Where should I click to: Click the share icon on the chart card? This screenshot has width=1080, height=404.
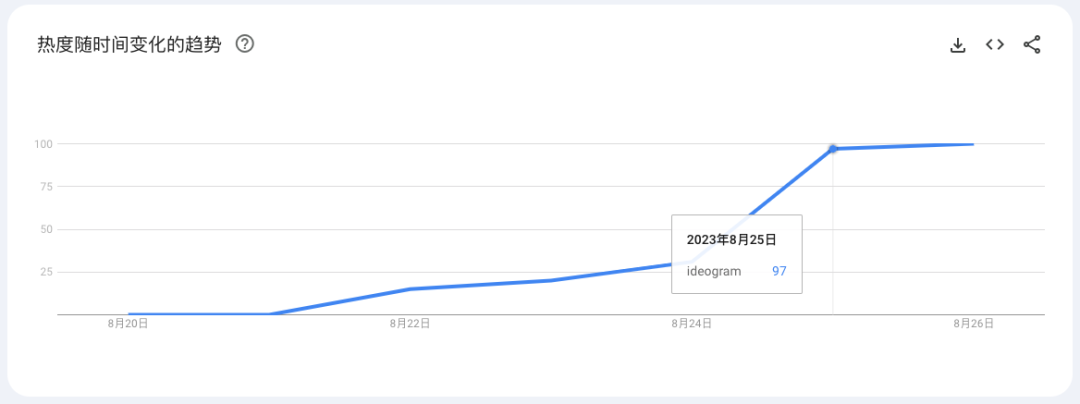[x=1032, y=45]
